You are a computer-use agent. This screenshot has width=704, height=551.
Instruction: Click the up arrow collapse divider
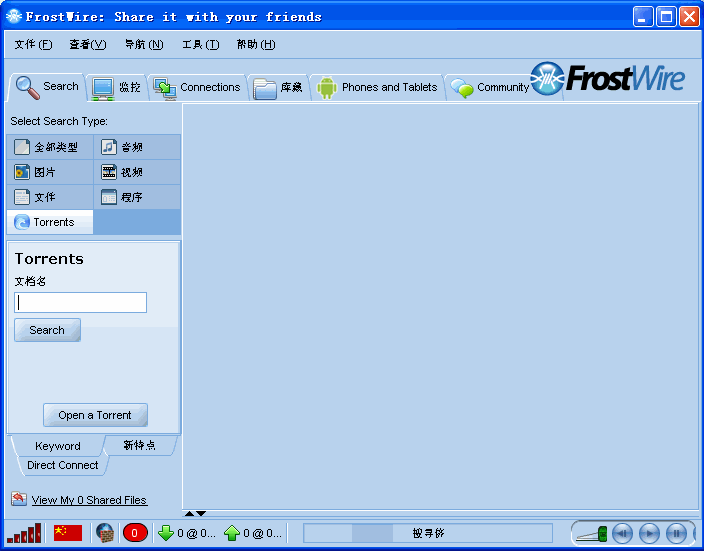(x=189, y=513)
